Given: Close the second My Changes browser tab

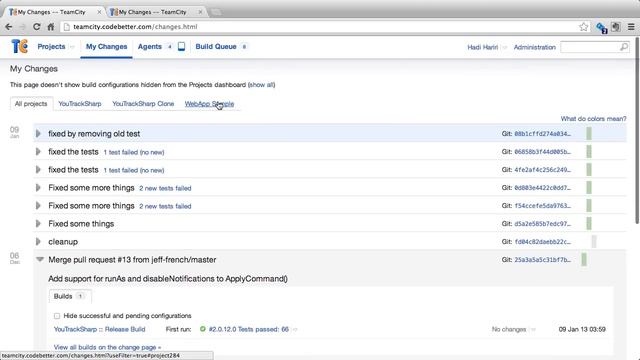Looking at the screenshot, I should 200,12.
